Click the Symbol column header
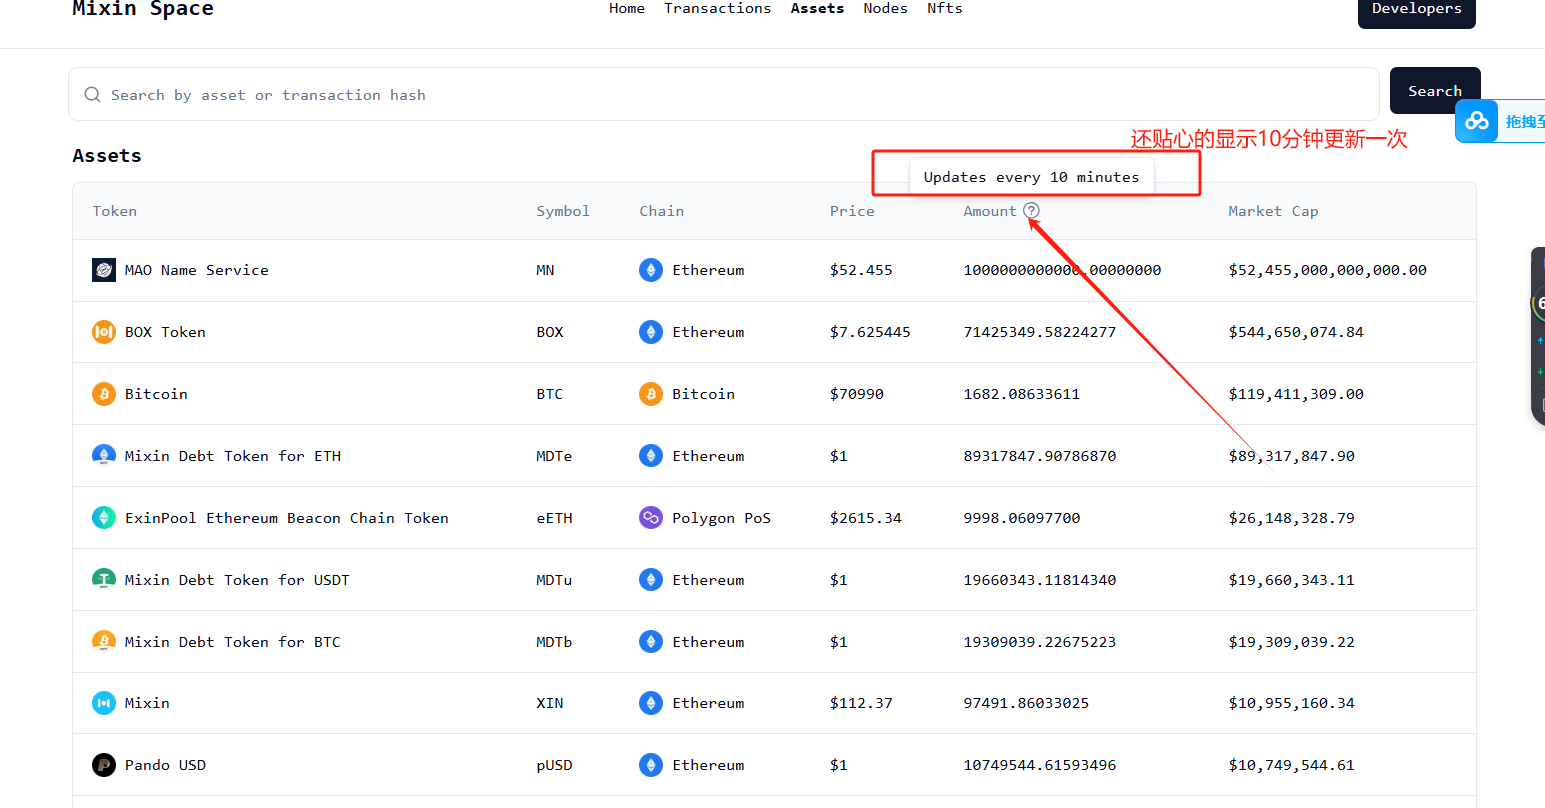The width and height of the screenshot is (1545, 808). (x=563, y=211)
